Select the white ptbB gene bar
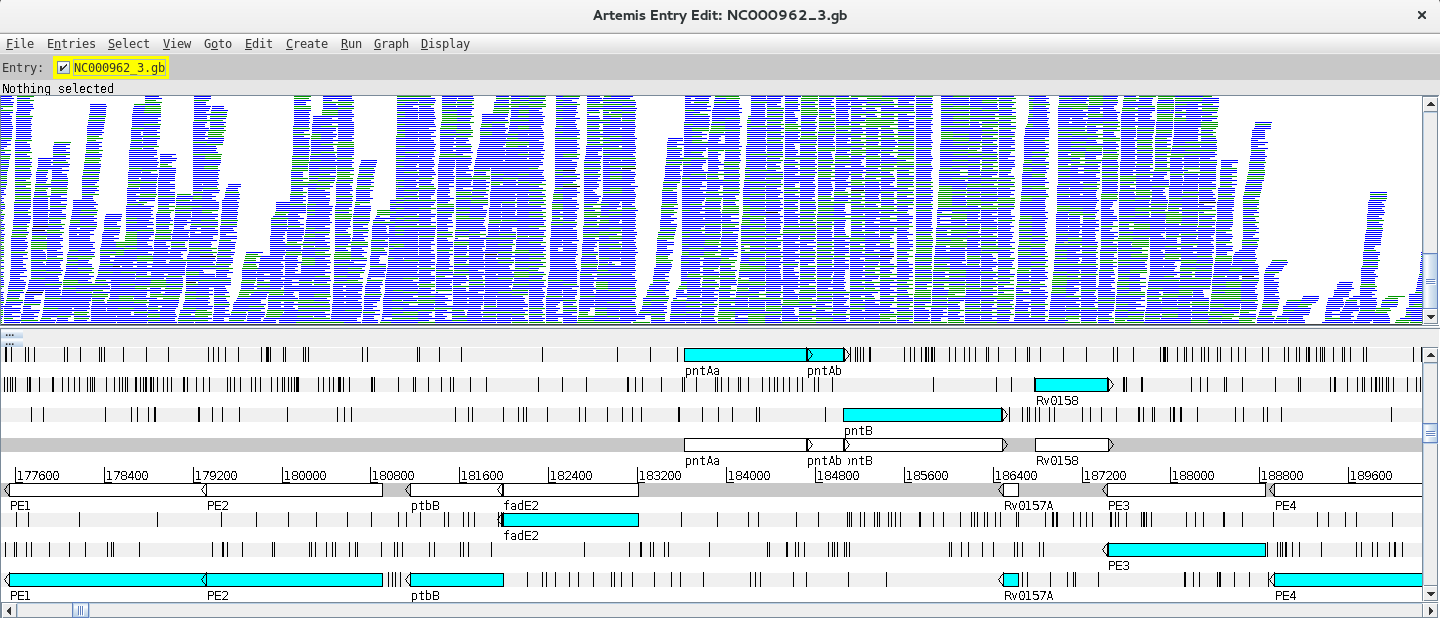 click(x=455, y=490)
